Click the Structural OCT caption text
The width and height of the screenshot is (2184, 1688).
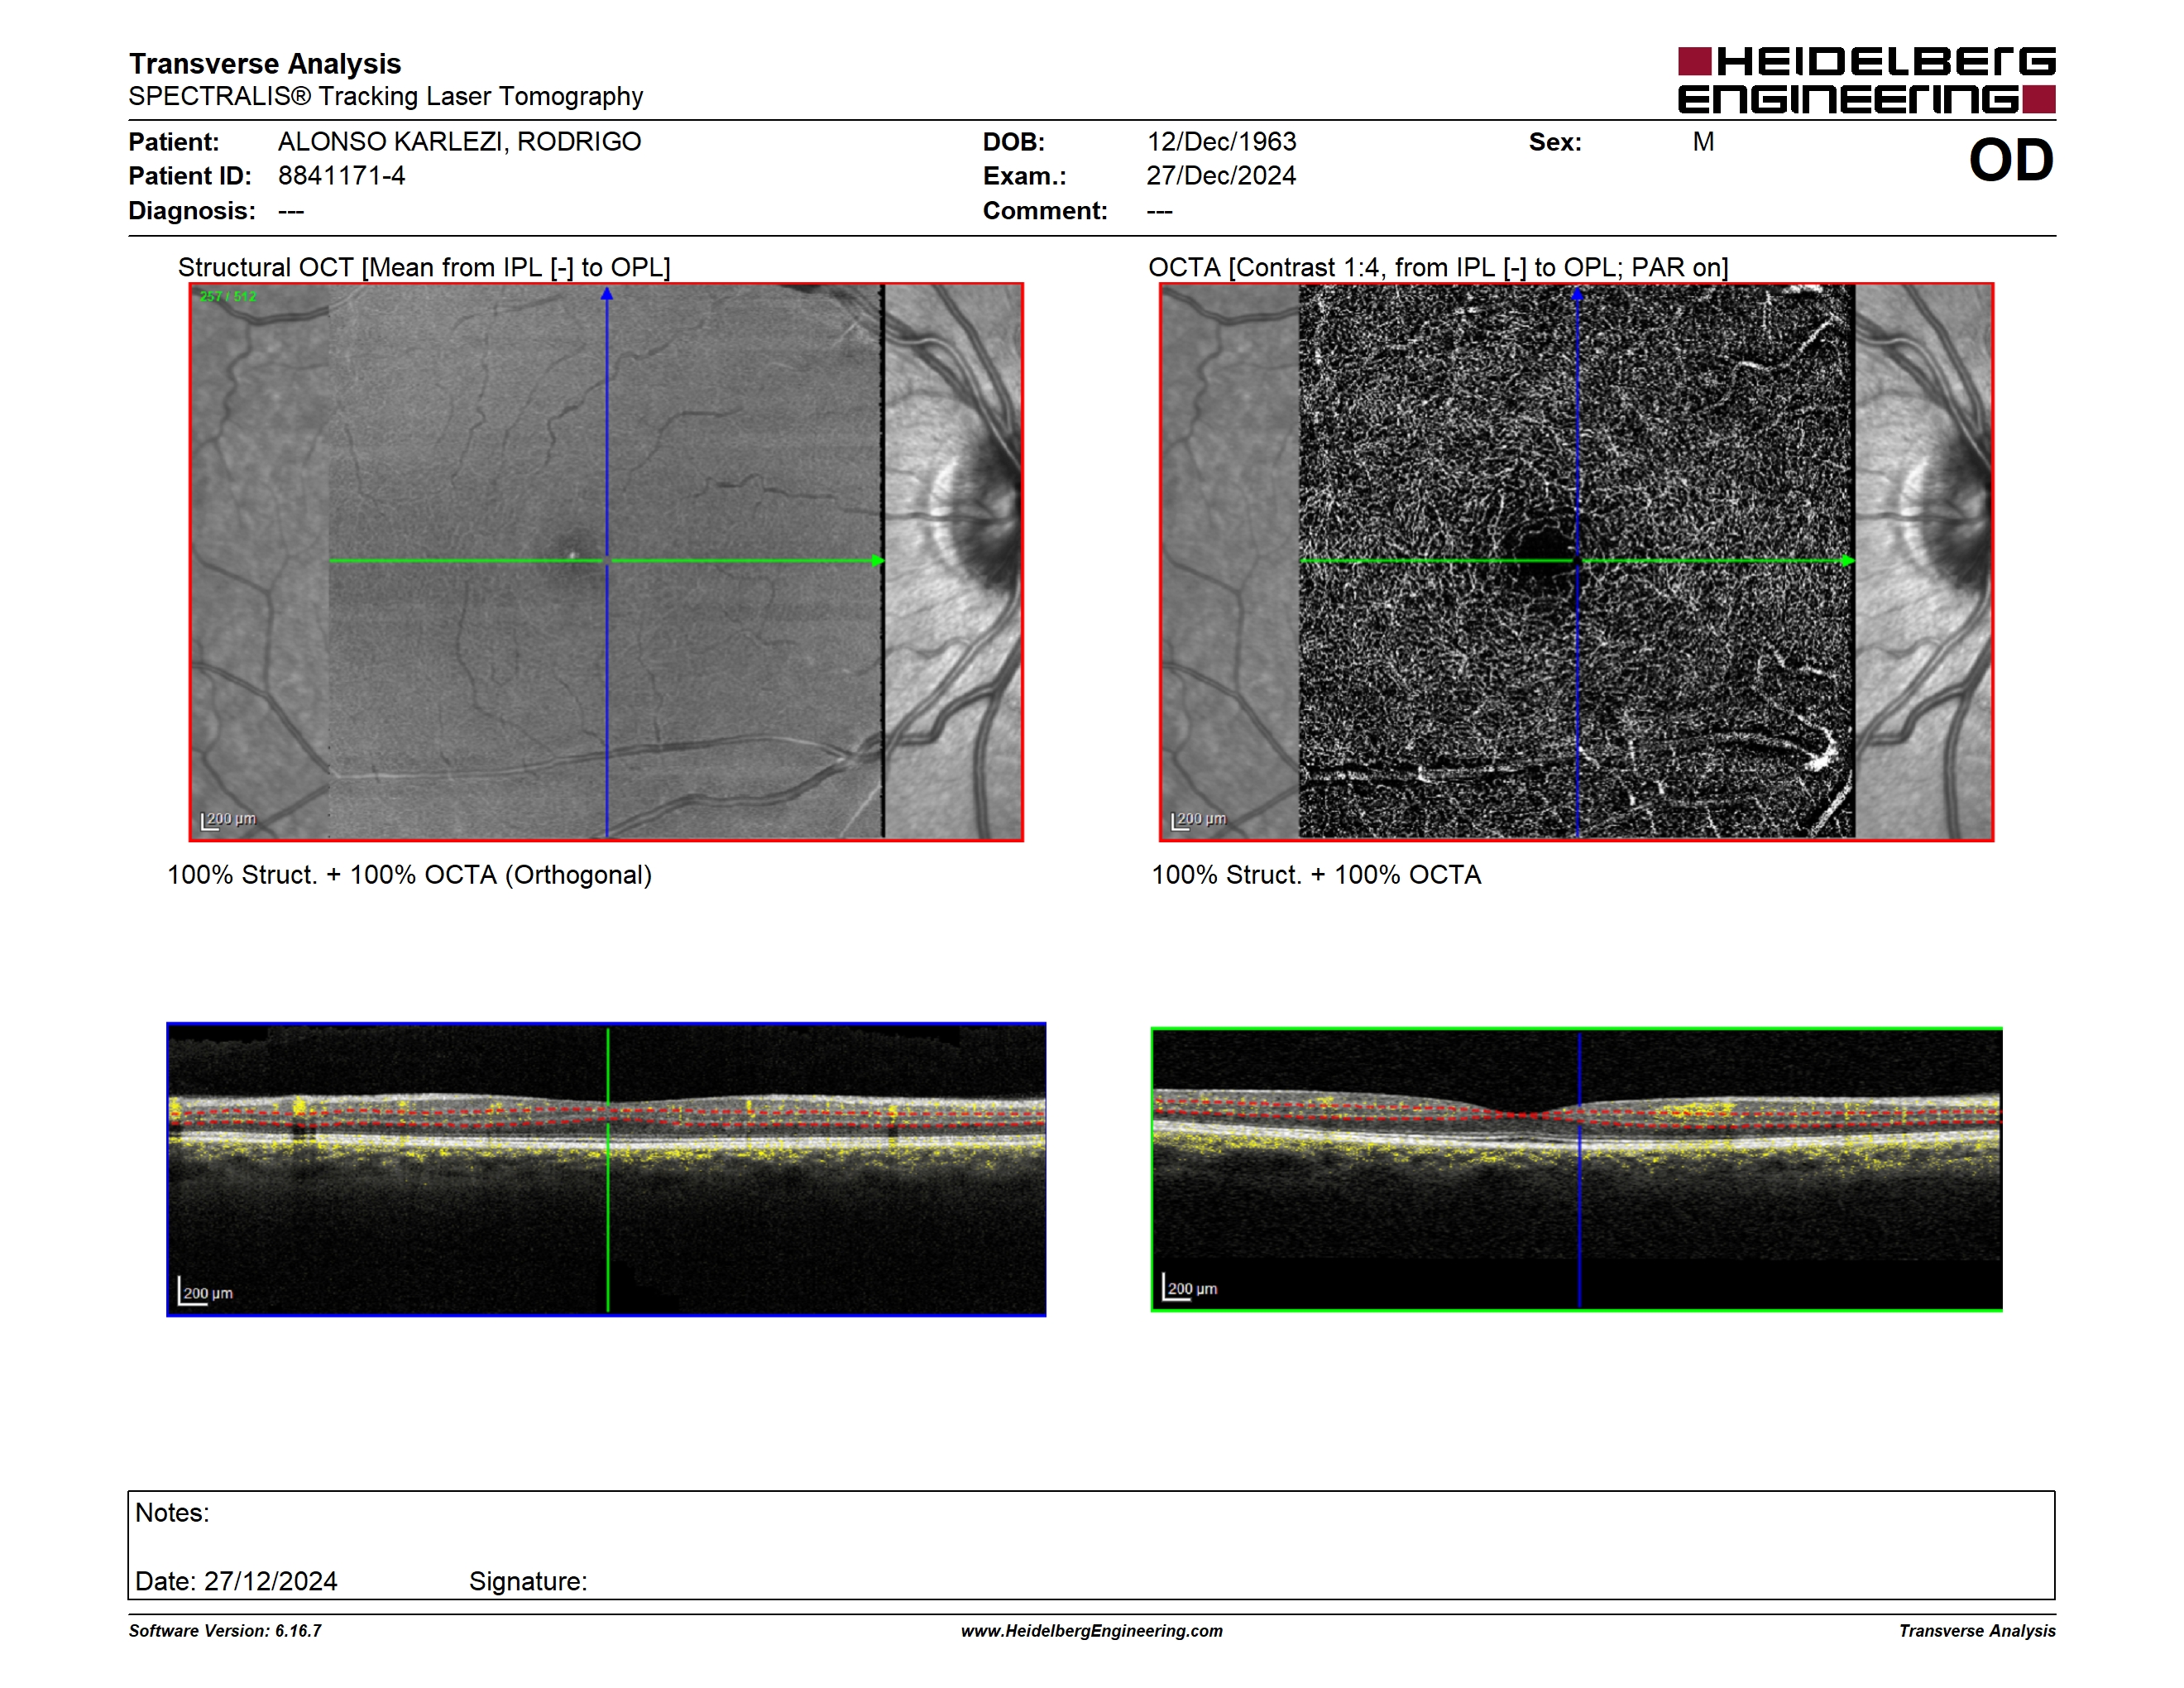coord(424,267)
